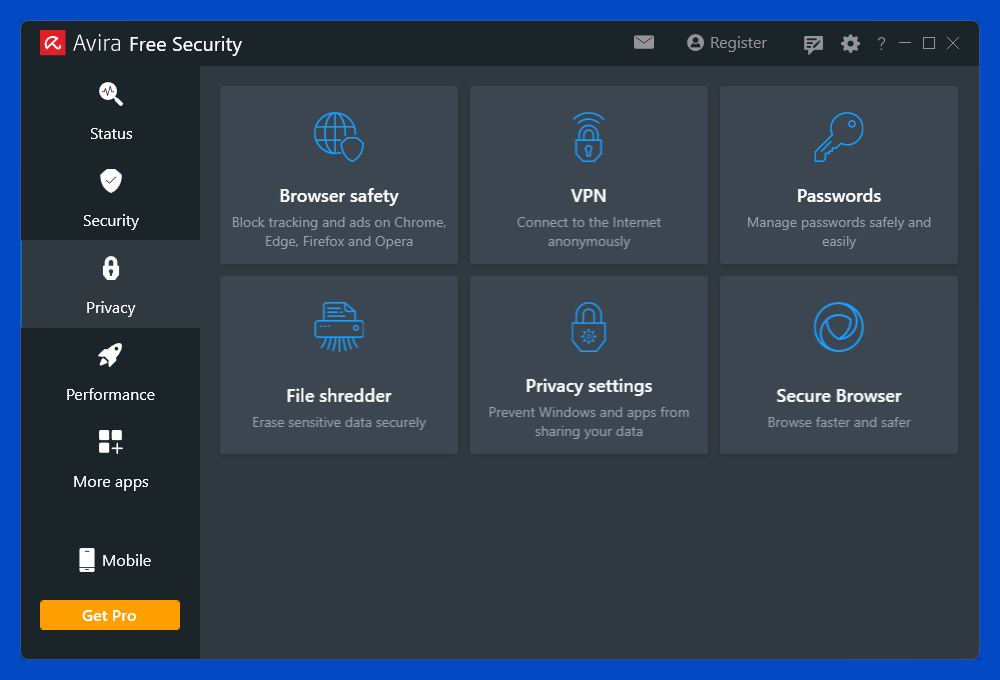Viewport: 1000px width, 680px height.
Task: Click 'Connect to the Internet anonymously' text
Action: (589, 232)
